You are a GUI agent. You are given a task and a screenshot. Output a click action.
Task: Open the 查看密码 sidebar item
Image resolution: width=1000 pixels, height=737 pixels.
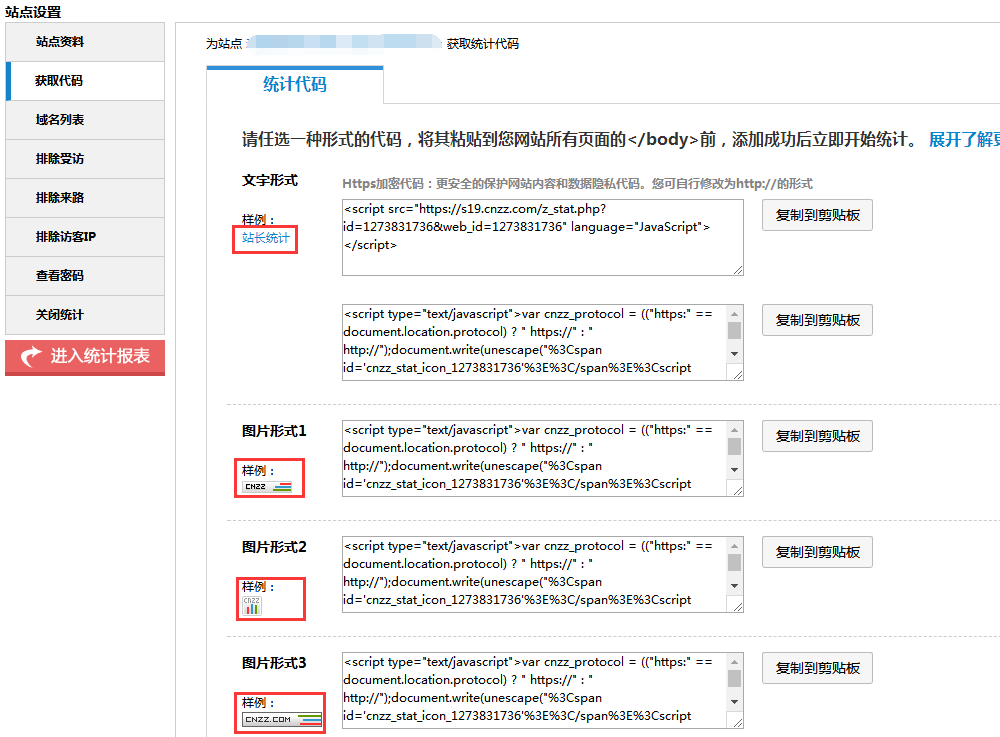(60, 276)
